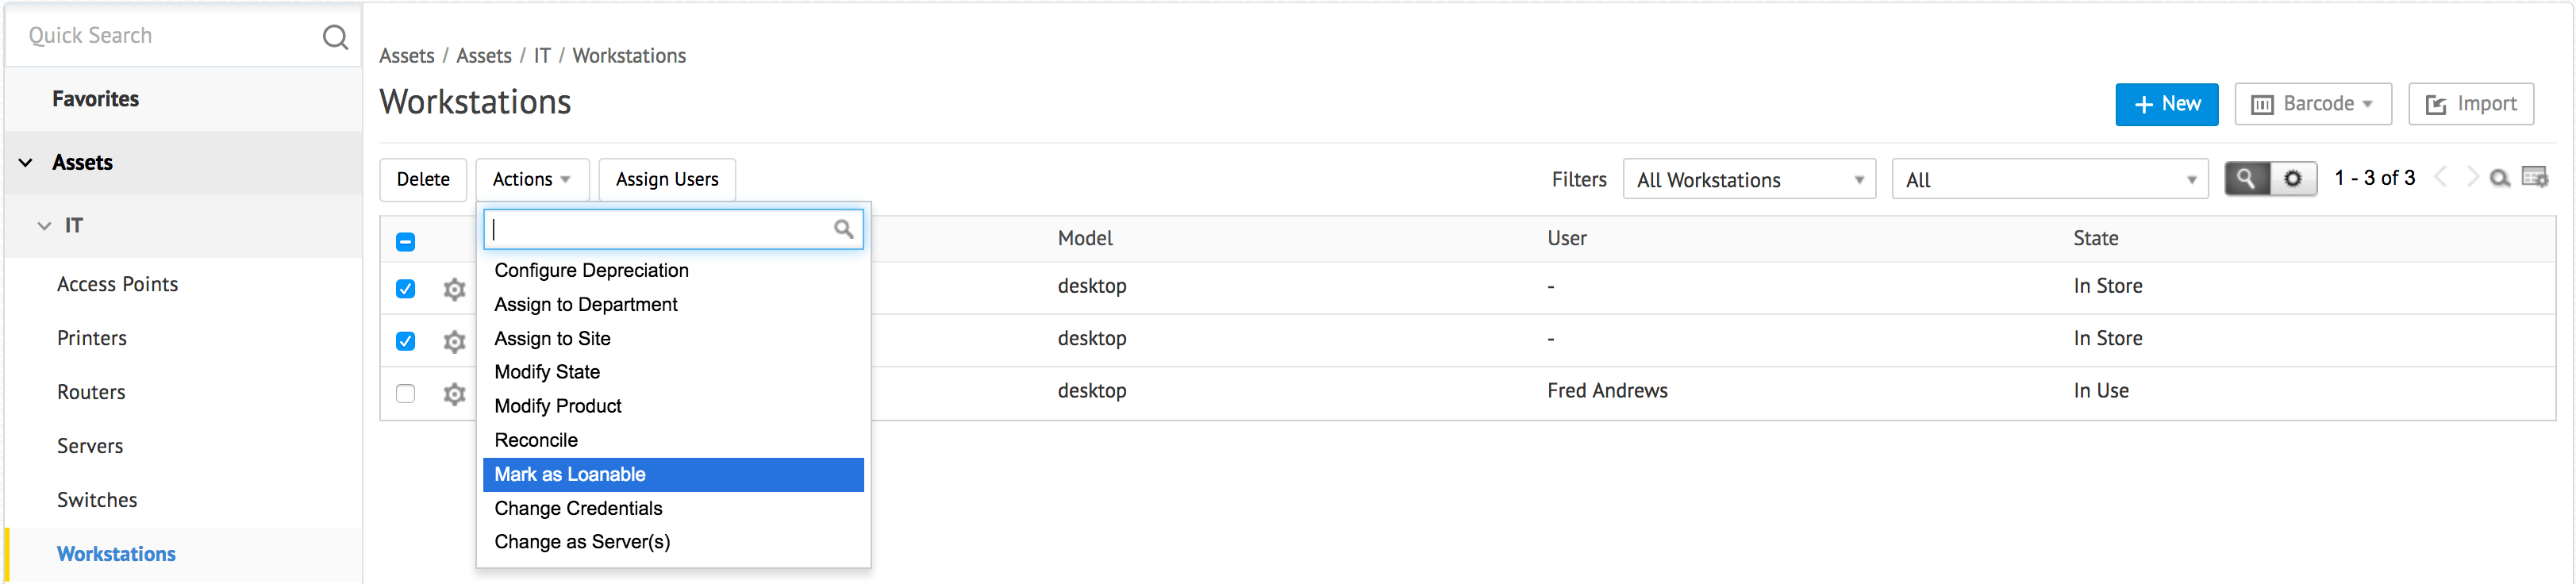Open the gear menu of the Fred Andrews row
Screen dimensions: 2576x584
[454, 394]
